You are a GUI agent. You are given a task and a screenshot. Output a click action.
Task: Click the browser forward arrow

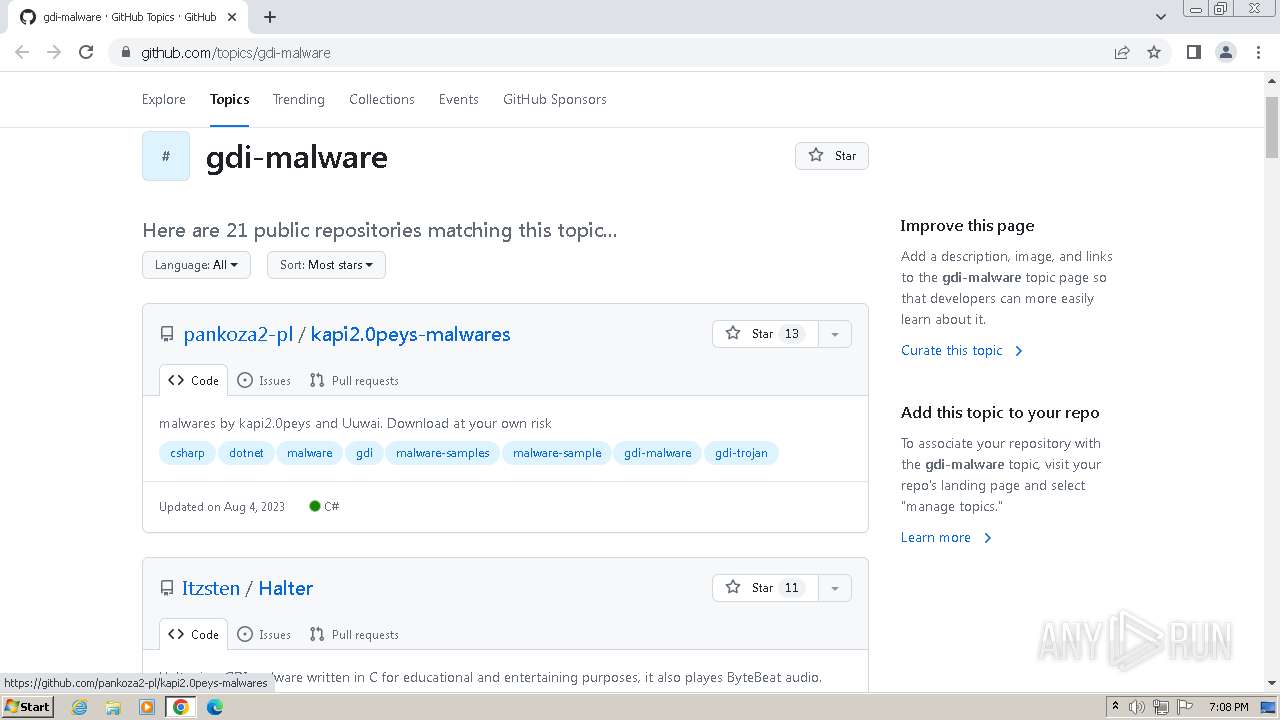[x=54, y=52]
